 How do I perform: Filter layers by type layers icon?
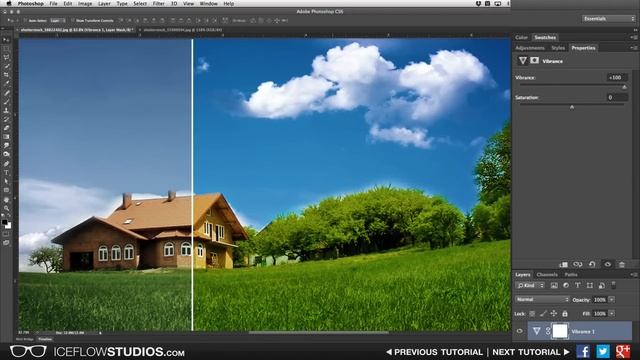[578, 286]
